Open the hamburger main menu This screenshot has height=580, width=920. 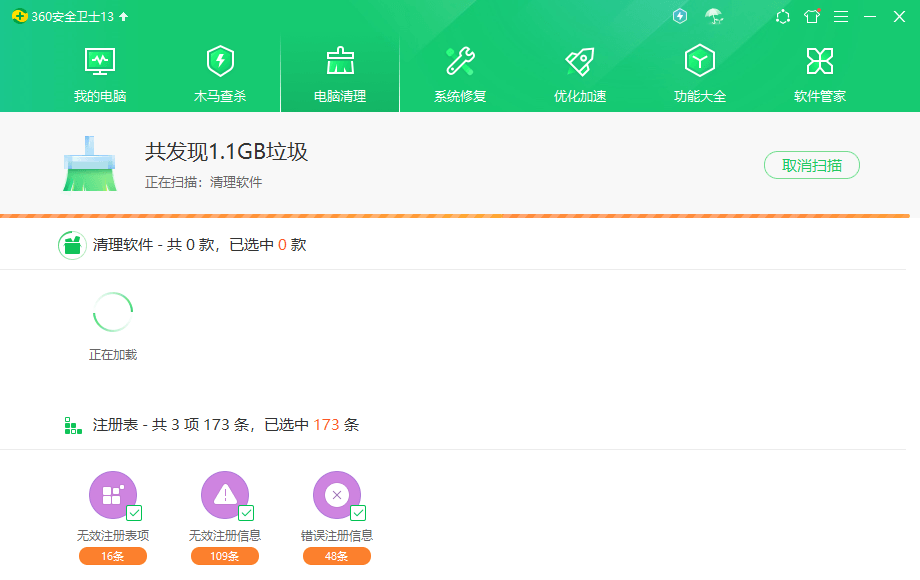841,16
